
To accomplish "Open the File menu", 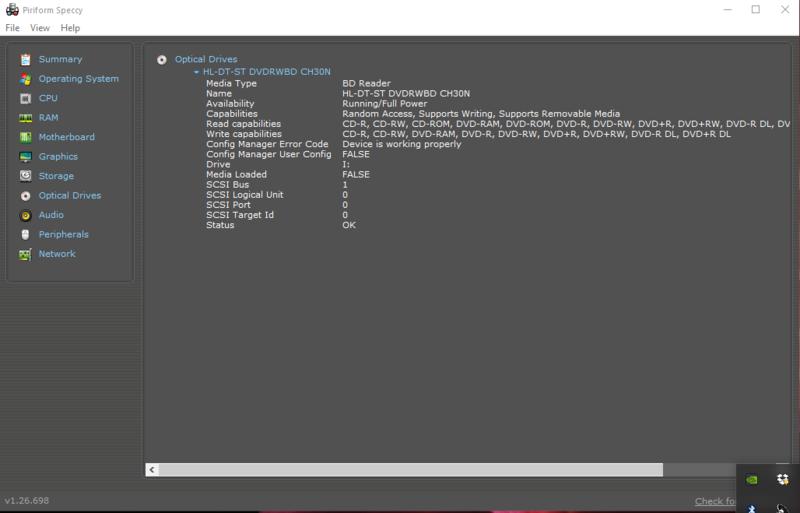I will [x=12, y=28].
